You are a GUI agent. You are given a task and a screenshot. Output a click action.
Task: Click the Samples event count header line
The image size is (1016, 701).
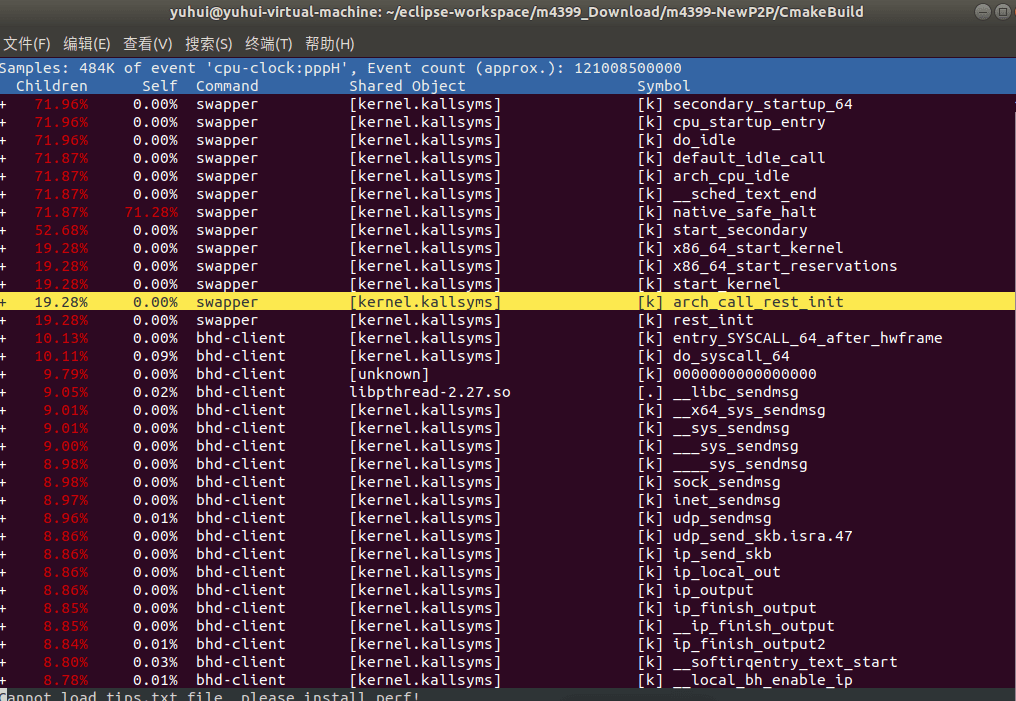point(341,68)
